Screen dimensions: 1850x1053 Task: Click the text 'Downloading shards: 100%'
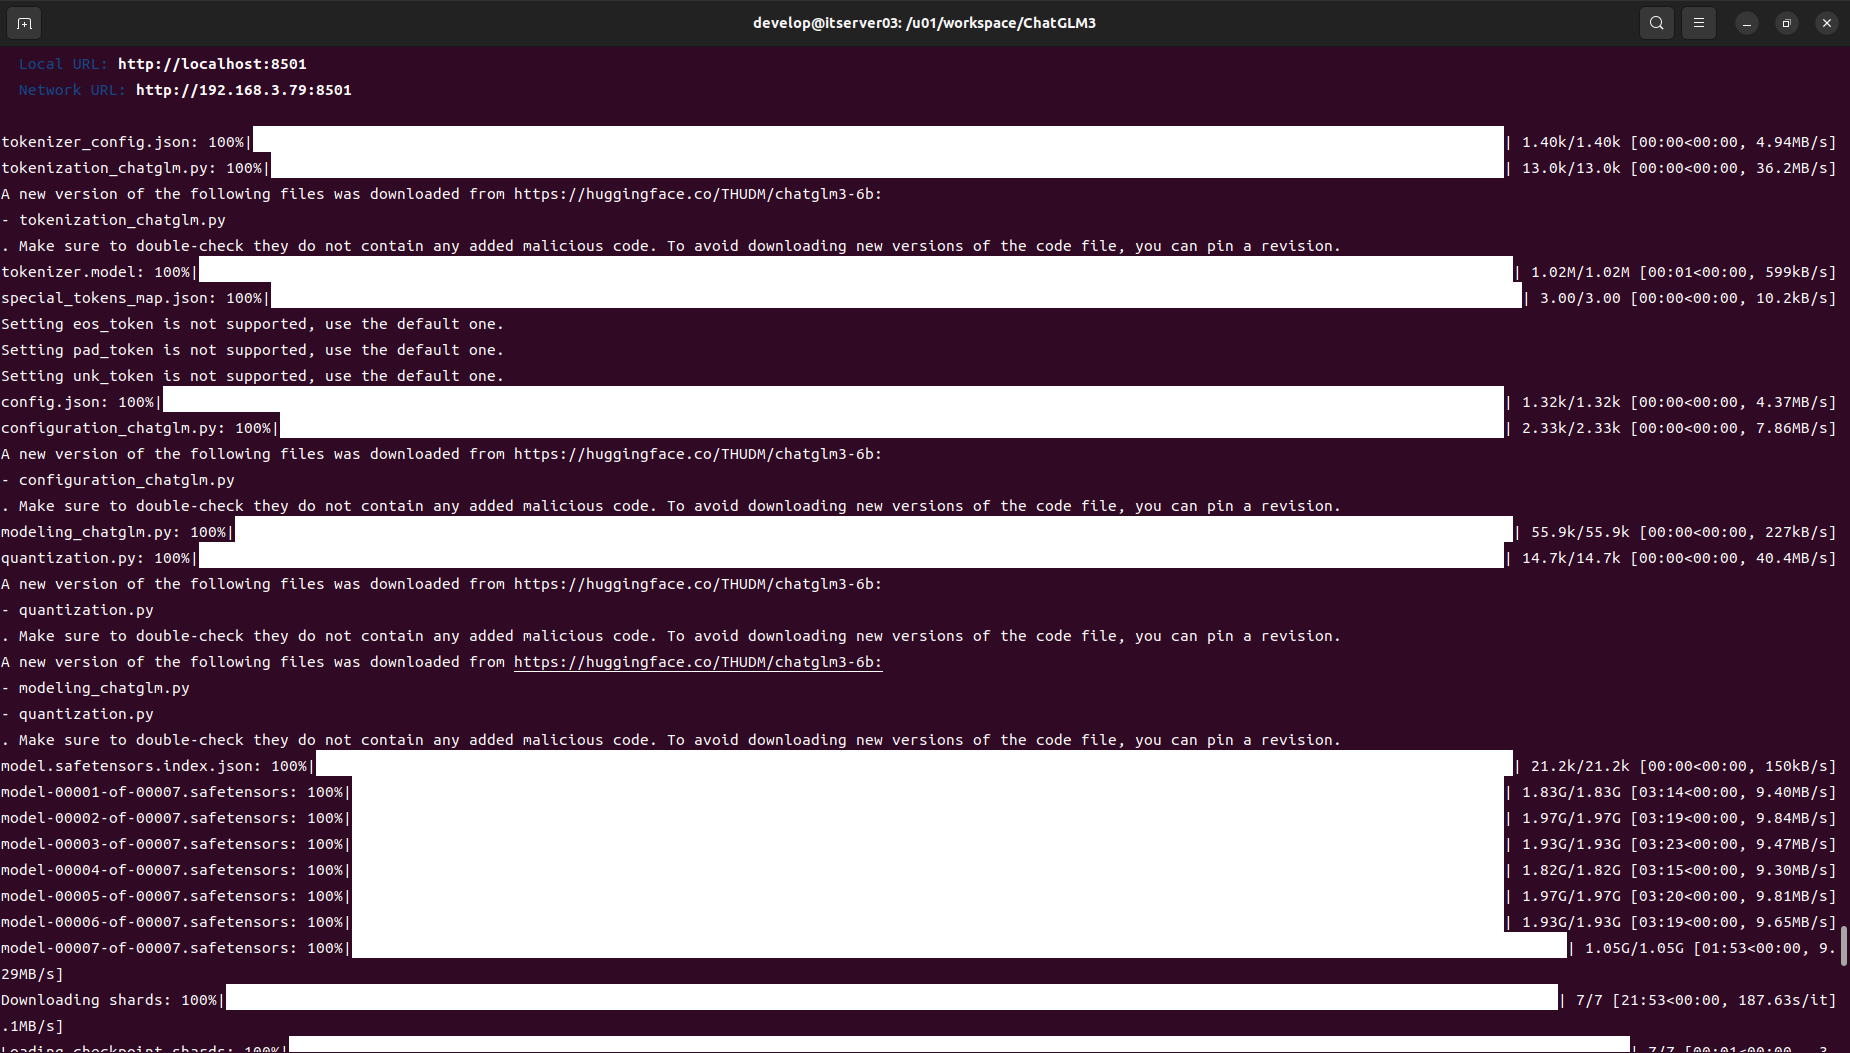[x=109, y=1000]
